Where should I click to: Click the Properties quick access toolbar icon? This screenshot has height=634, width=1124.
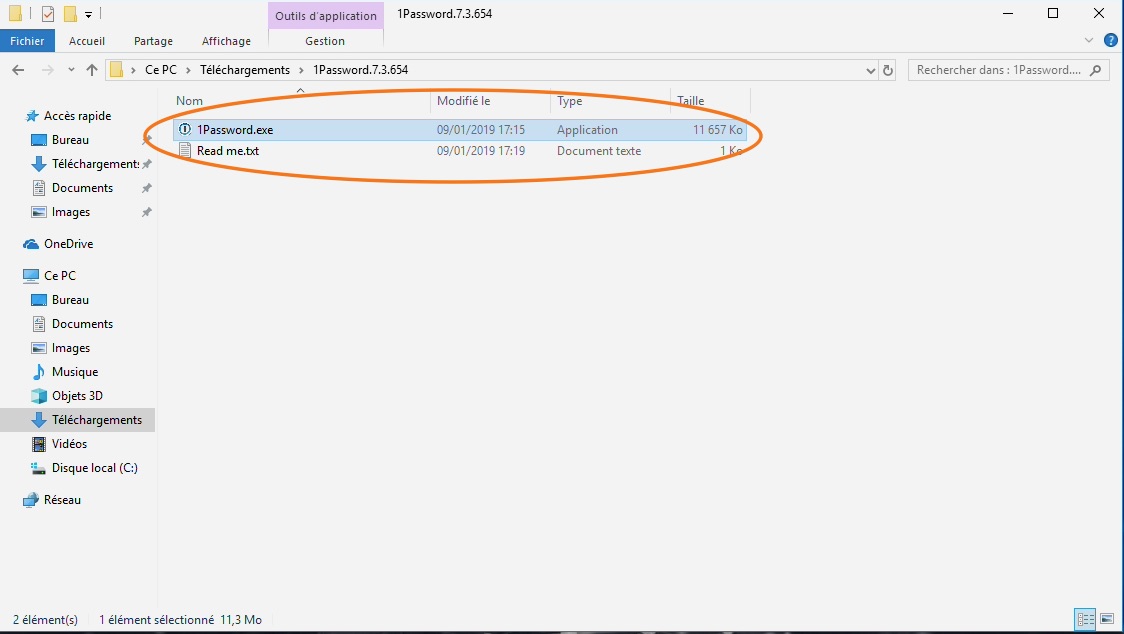[x=48, y=14]
